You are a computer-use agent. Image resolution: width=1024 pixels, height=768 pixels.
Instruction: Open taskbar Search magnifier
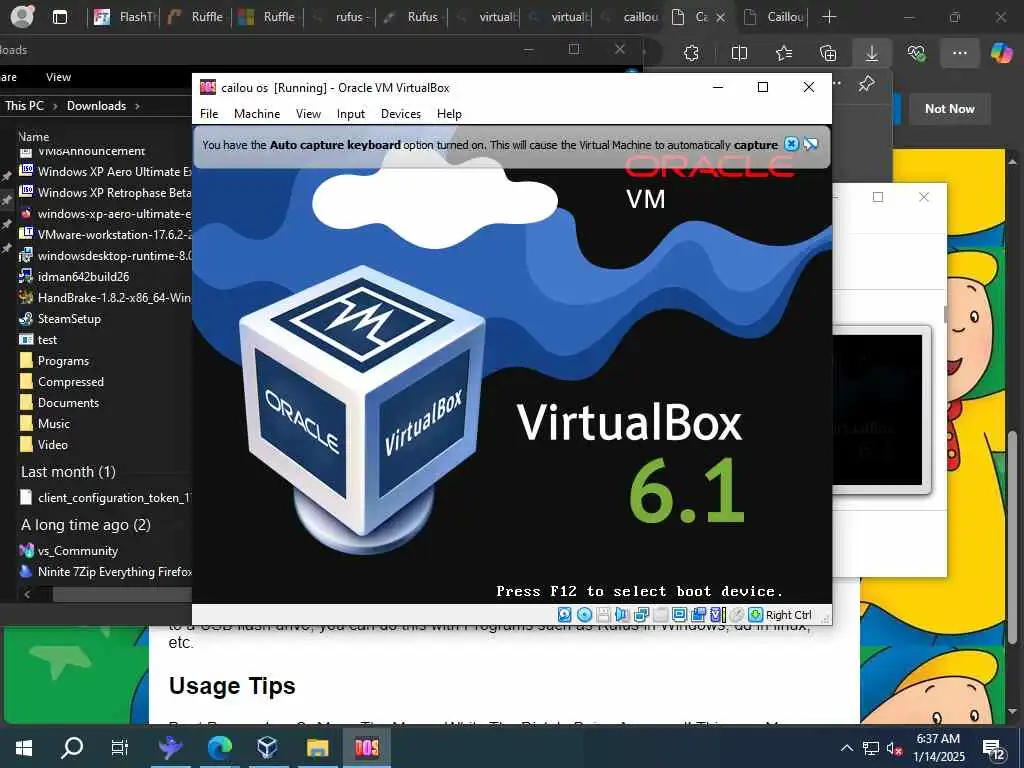click(x=72, y=748)
